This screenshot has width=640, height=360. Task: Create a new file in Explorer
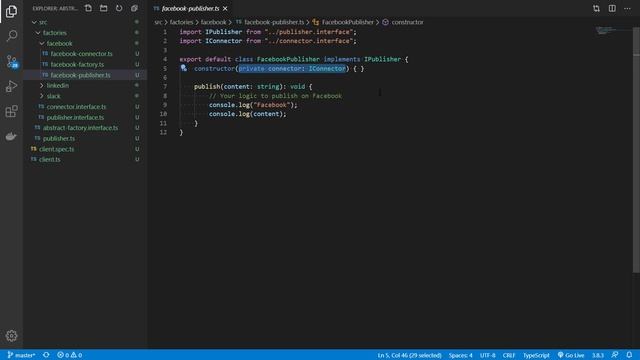point(88,8)
